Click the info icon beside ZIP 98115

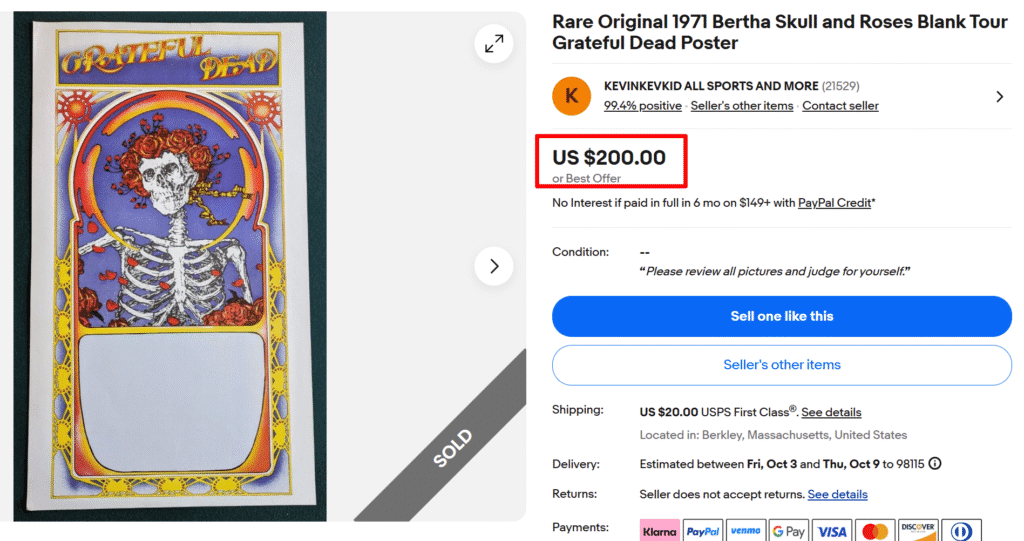click(x=935, y=464)
